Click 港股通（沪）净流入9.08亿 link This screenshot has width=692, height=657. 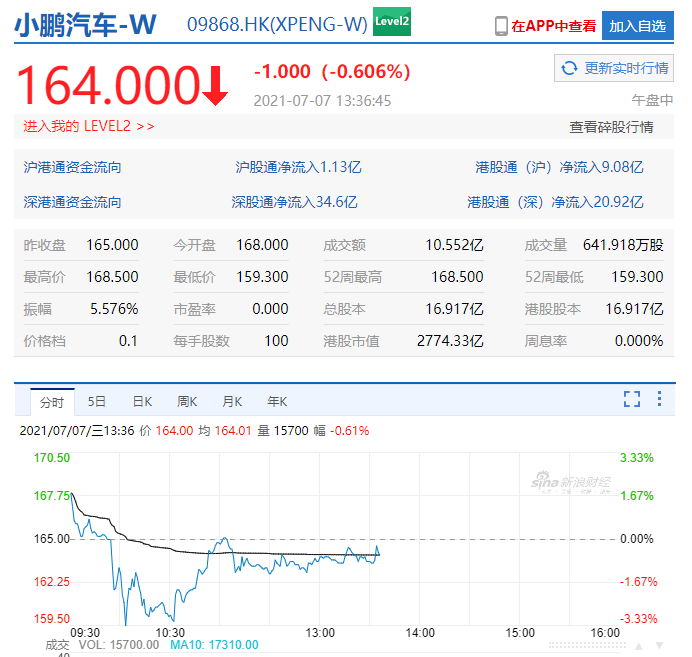tap(559, 167)
